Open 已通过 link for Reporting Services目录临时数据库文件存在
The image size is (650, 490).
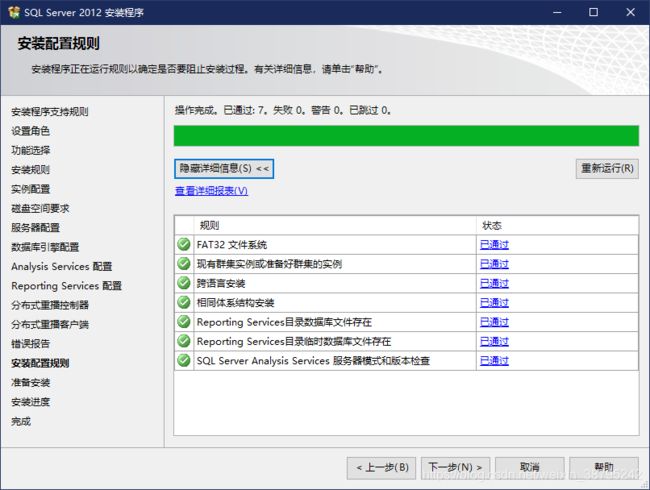(x=494, y=342)
